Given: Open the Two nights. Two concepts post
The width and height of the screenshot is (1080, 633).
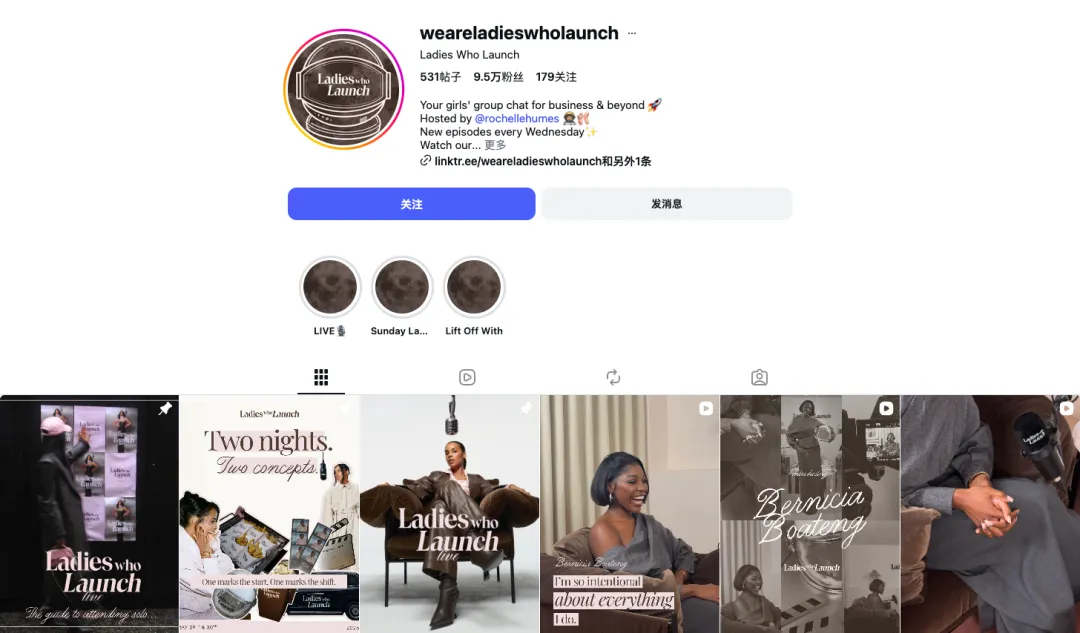Looking at the screenshot, I should (269, 514).
